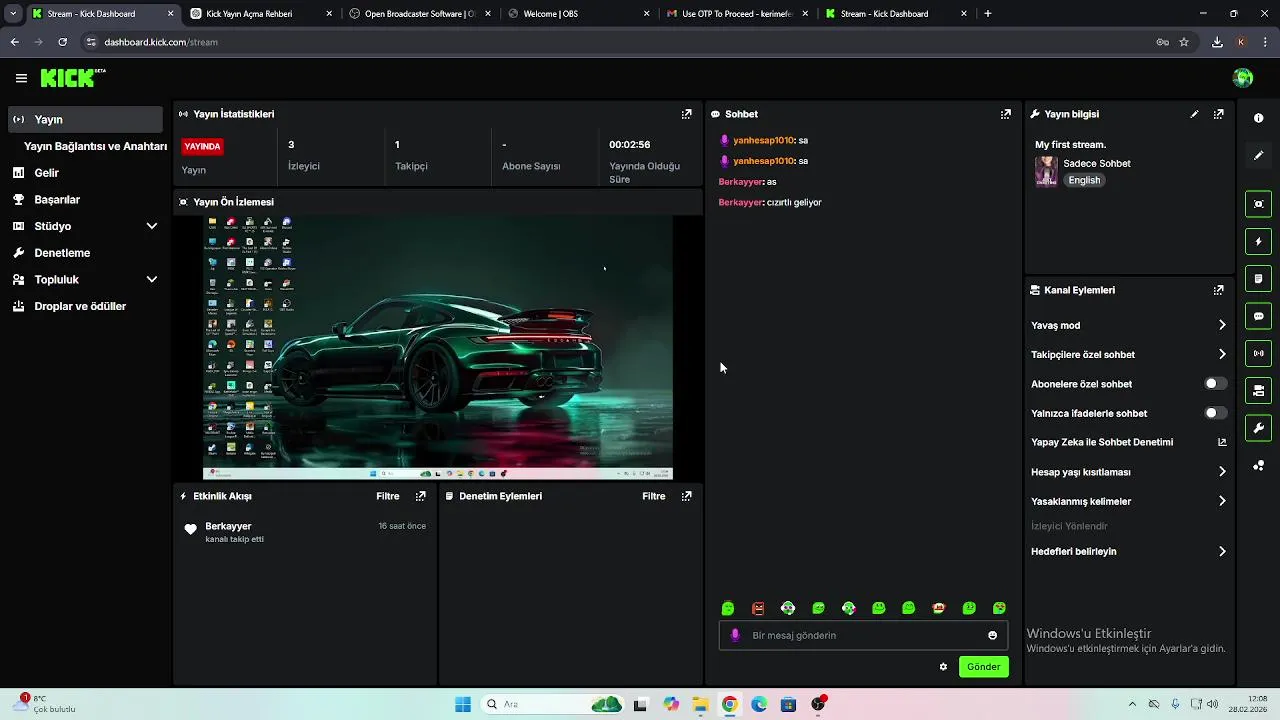The height and width of the screenshot is (720, 1280).
Task: Toggle the chat bubble widget in right sidebar
Action: [x=1258, y=316]
